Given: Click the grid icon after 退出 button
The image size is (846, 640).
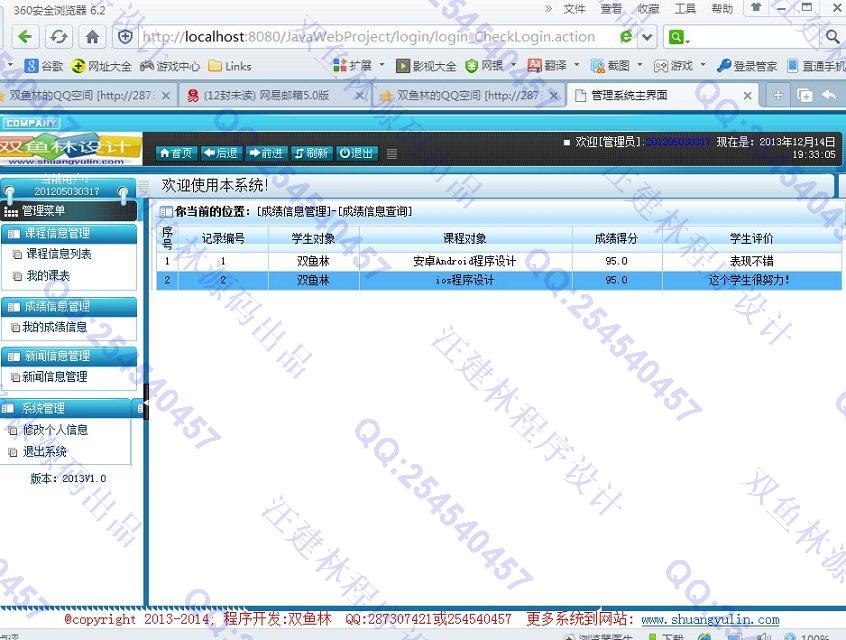Looking at the screenshot, I should click(392, 154).
